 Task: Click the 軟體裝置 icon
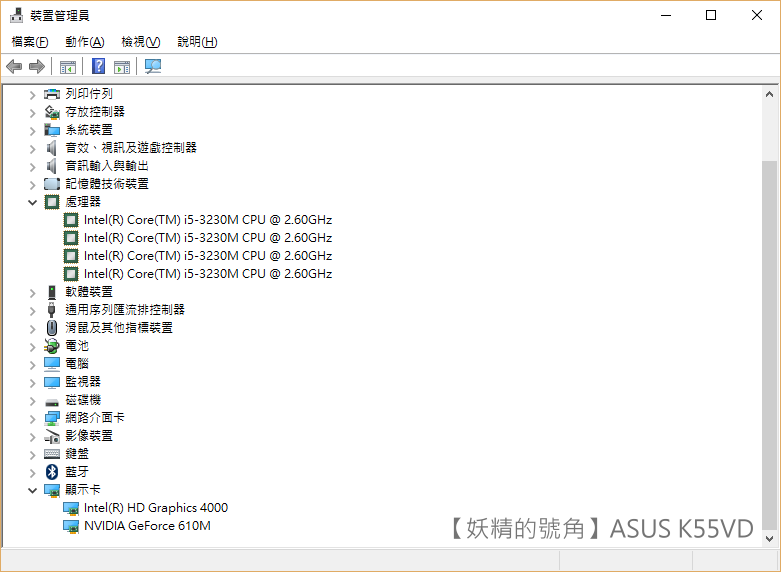(x=52, y=292)
